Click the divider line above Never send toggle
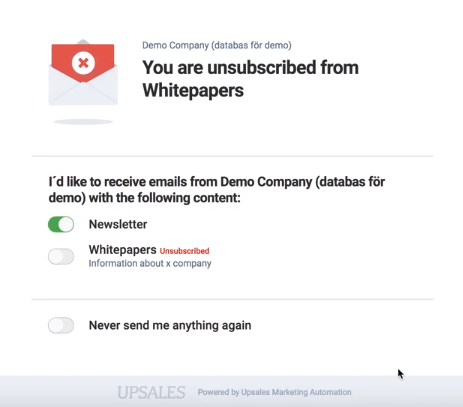Image resolution: width=463 pixels, height=407 pixels. pos(232,299)
